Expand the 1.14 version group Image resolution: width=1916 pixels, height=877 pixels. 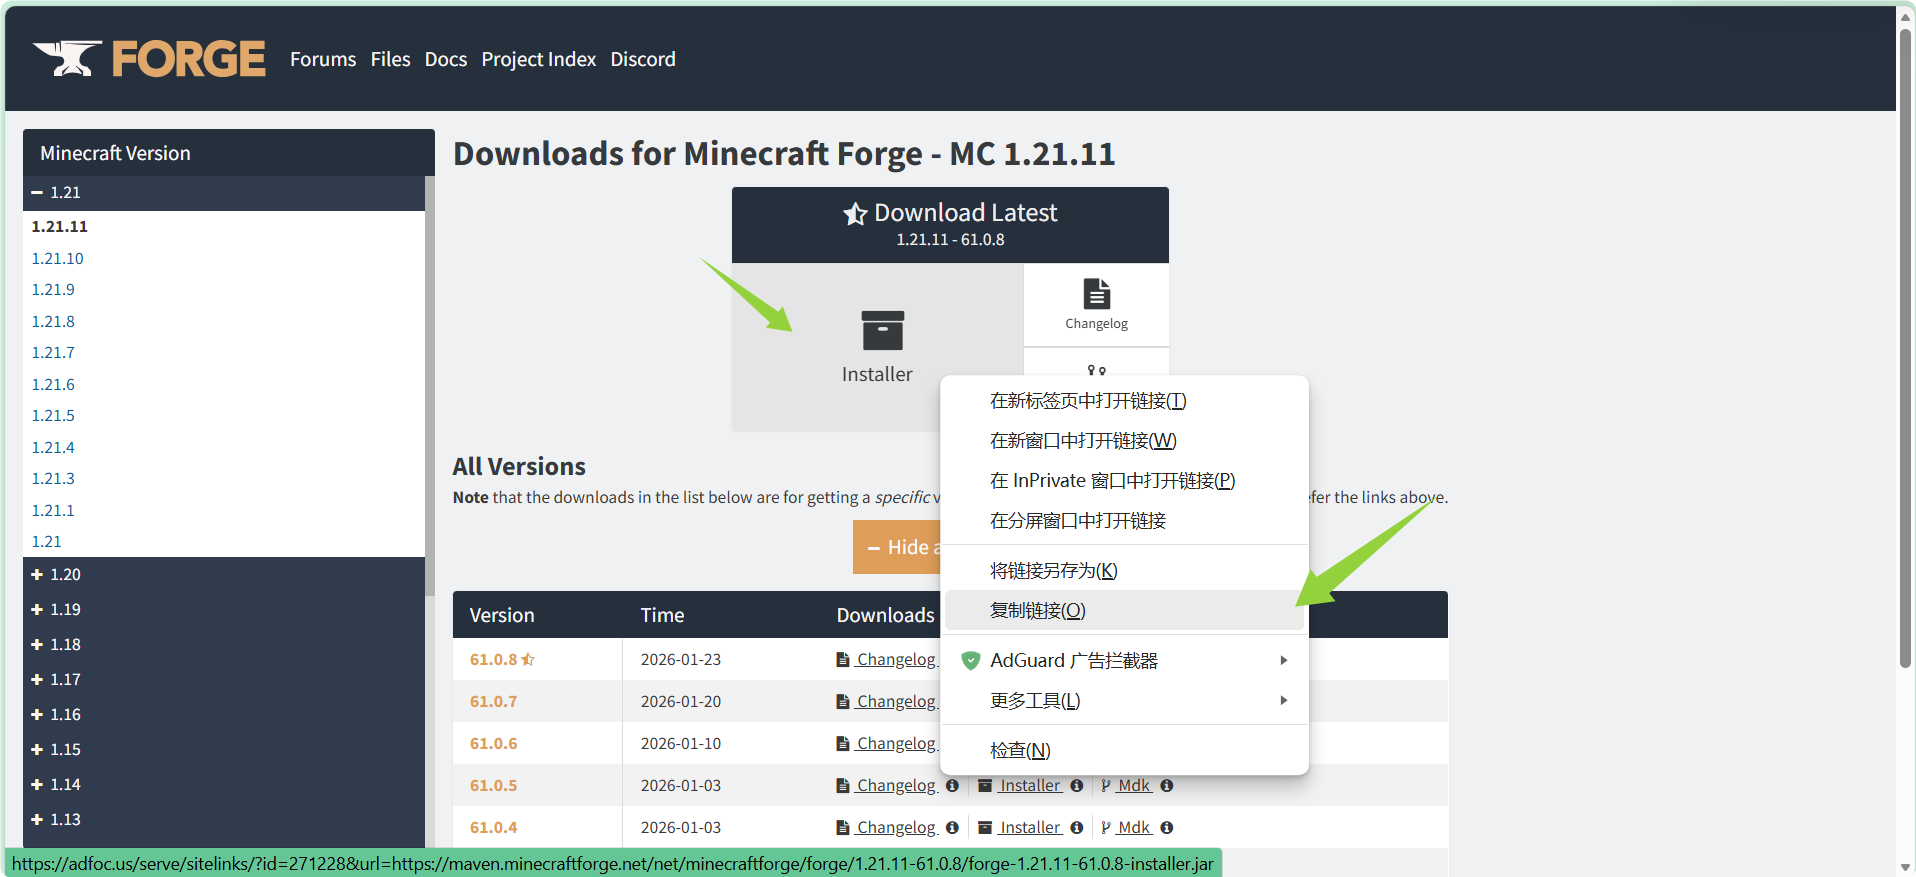(37, 784)
